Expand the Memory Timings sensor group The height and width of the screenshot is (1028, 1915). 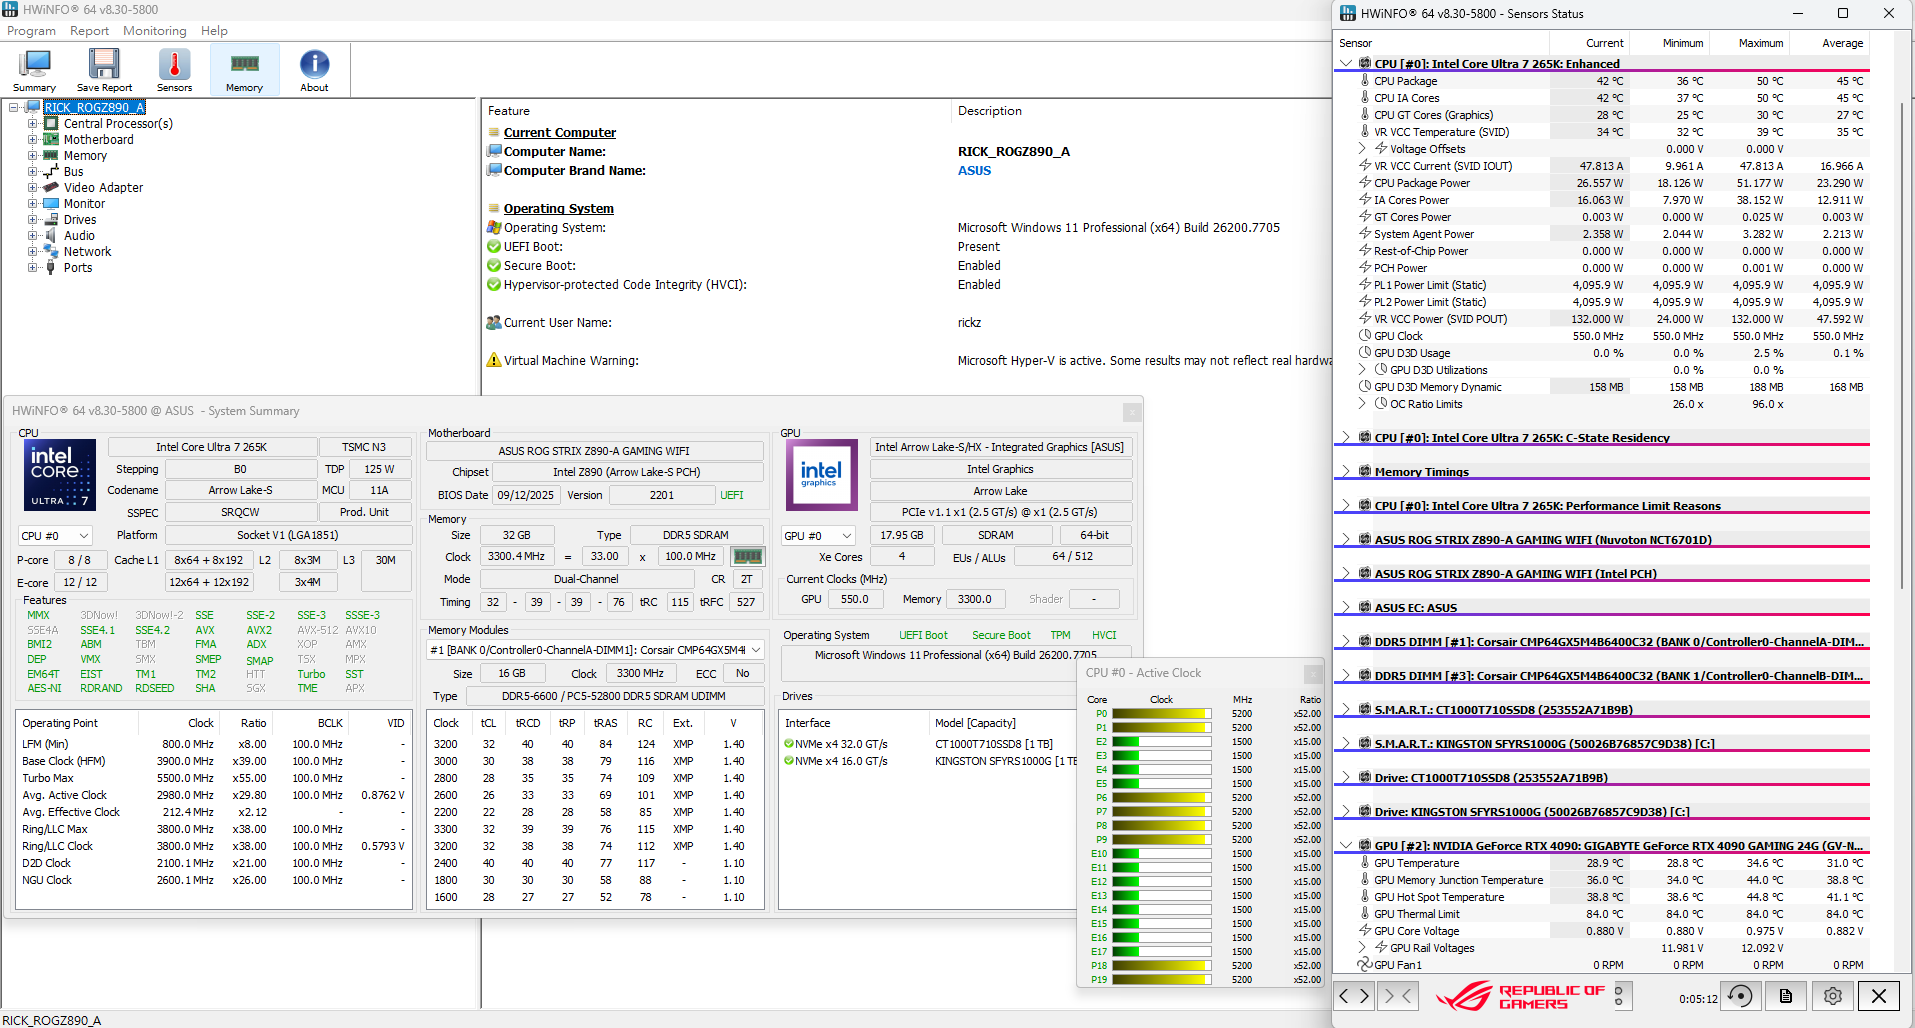[1346, 471]
